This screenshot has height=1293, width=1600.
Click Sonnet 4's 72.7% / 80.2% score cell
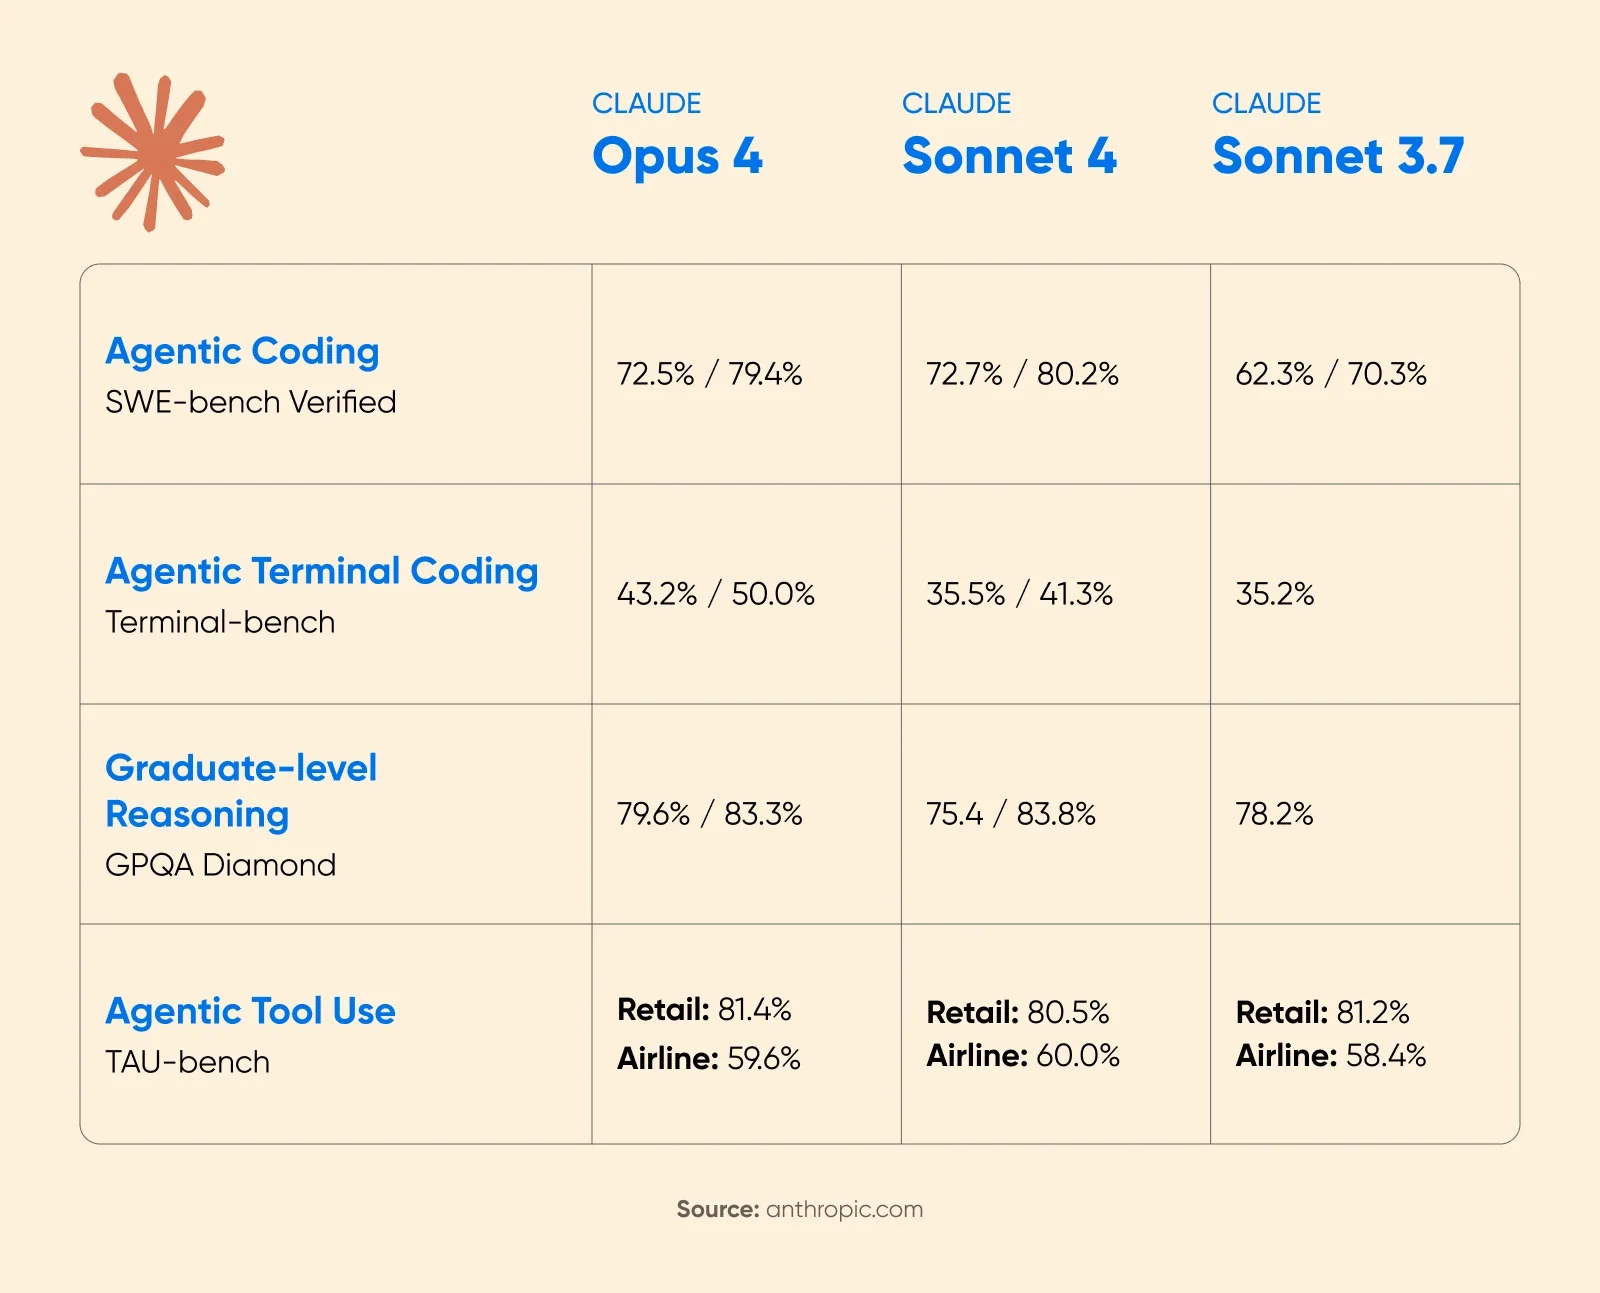(x=1022, y=374)
